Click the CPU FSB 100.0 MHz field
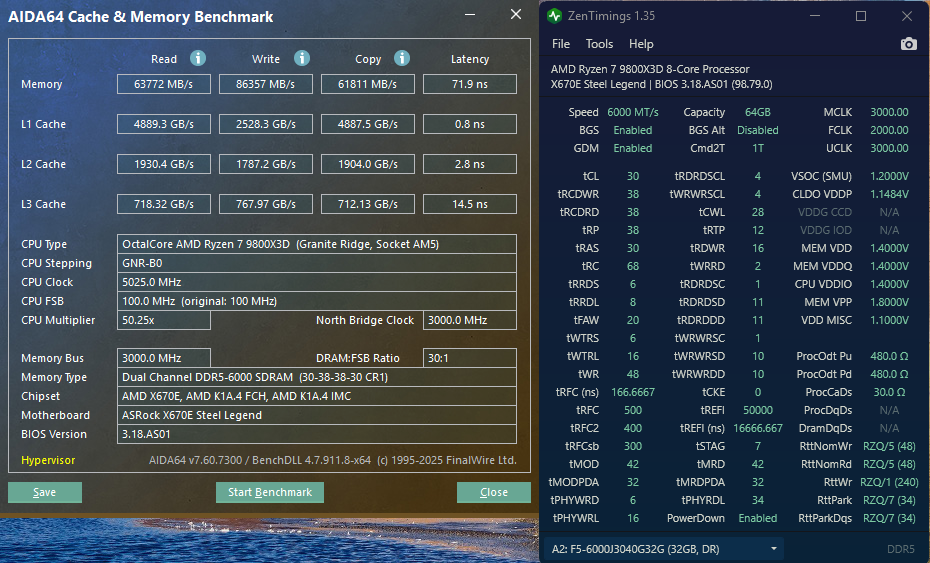This screenshot has width=930, height=563. click(317, 301)
